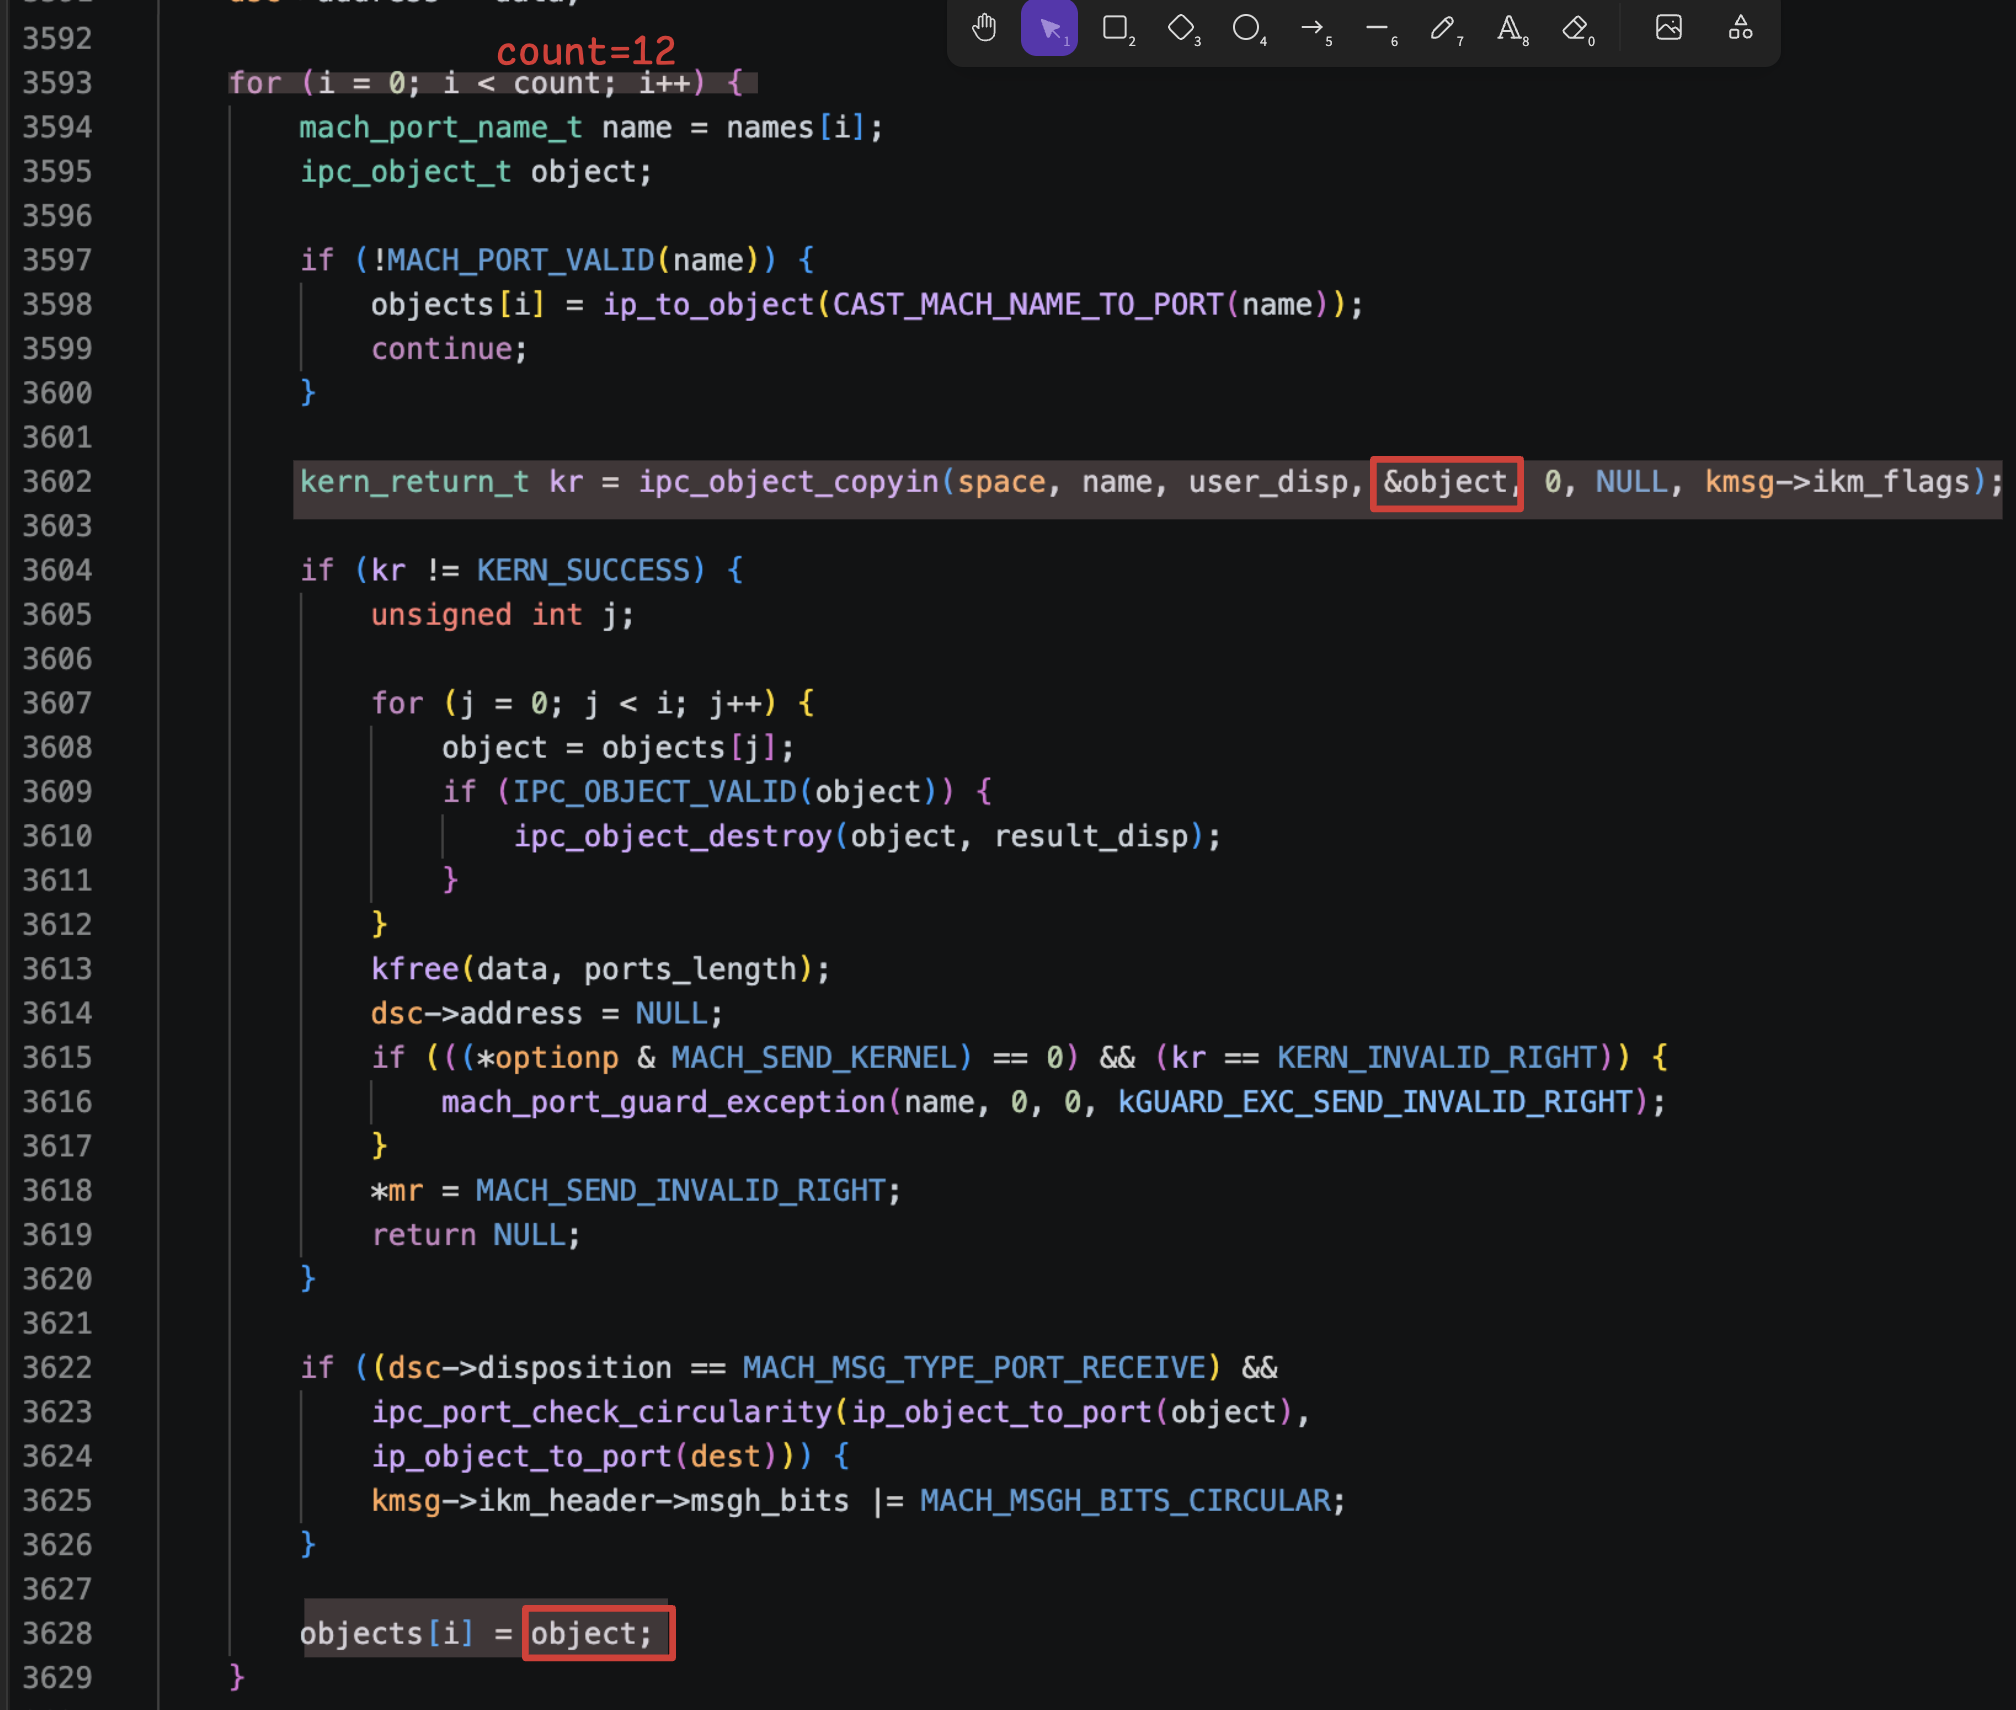Click MACH_SEND_KERNEL constant
The image size is (2016, 1710).
click(x=814, y=1058)
